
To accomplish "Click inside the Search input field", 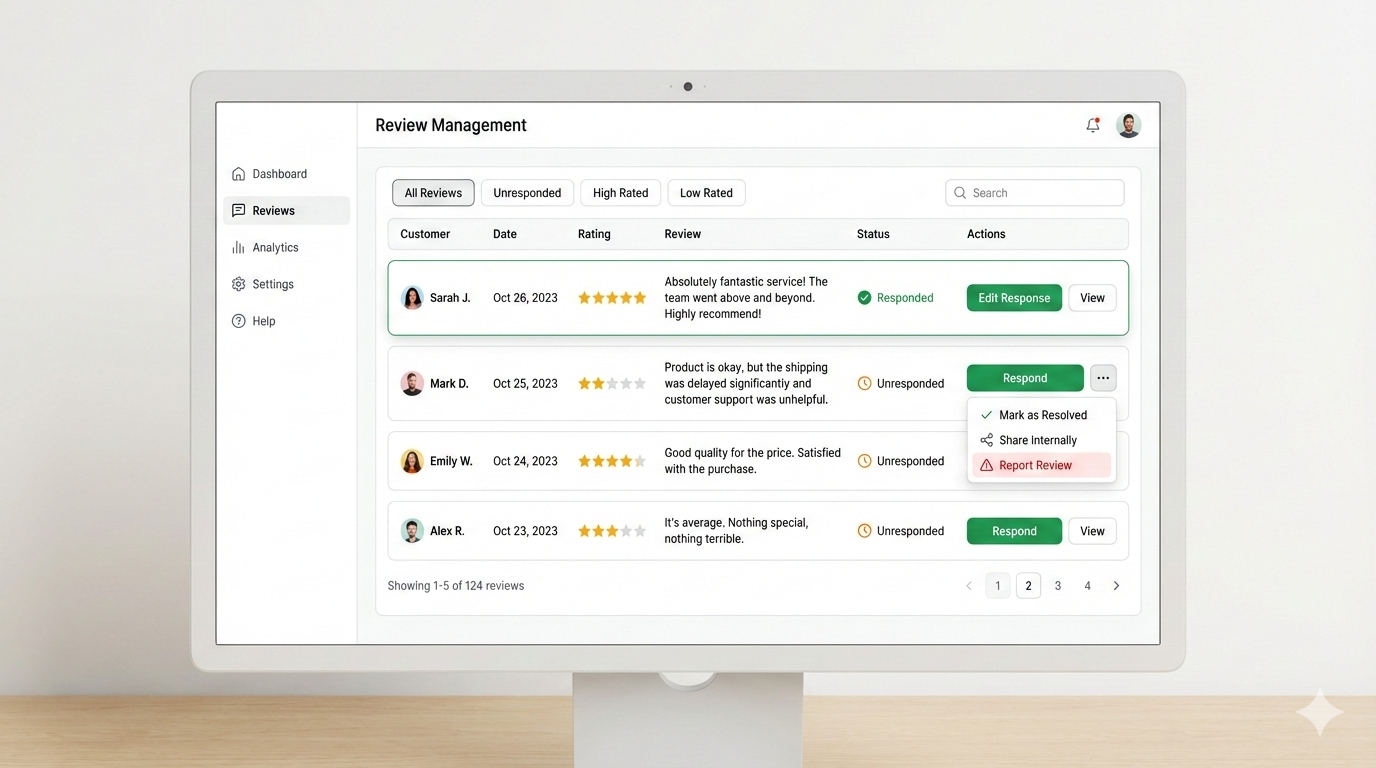I will click(x=1035, y=192).
